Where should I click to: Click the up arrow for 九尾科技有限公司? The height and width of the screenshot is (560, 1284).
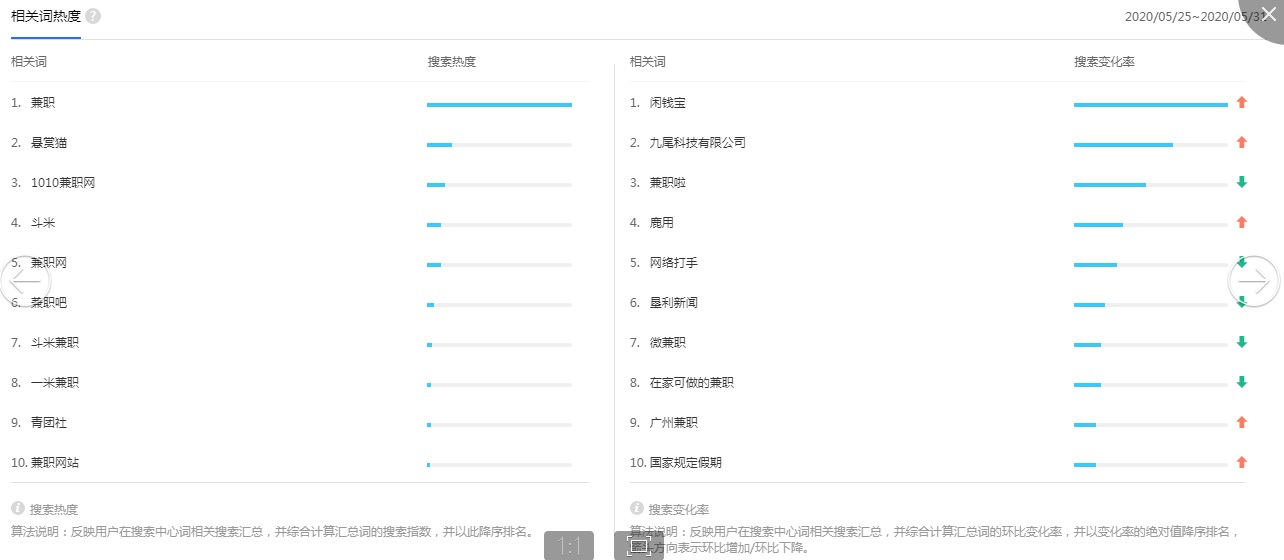point(1242,142)
